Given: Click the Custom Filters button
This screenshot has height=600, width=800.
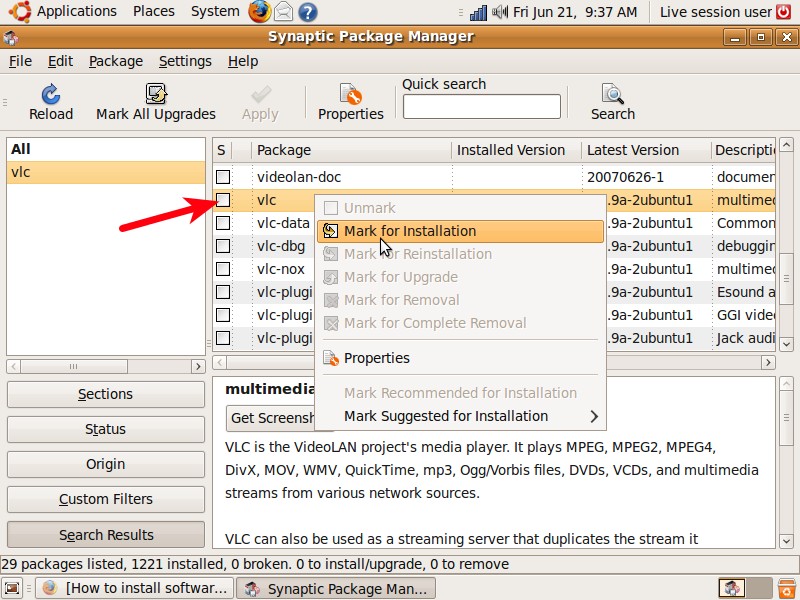Looking at the screenshot, I should [106, 499].
